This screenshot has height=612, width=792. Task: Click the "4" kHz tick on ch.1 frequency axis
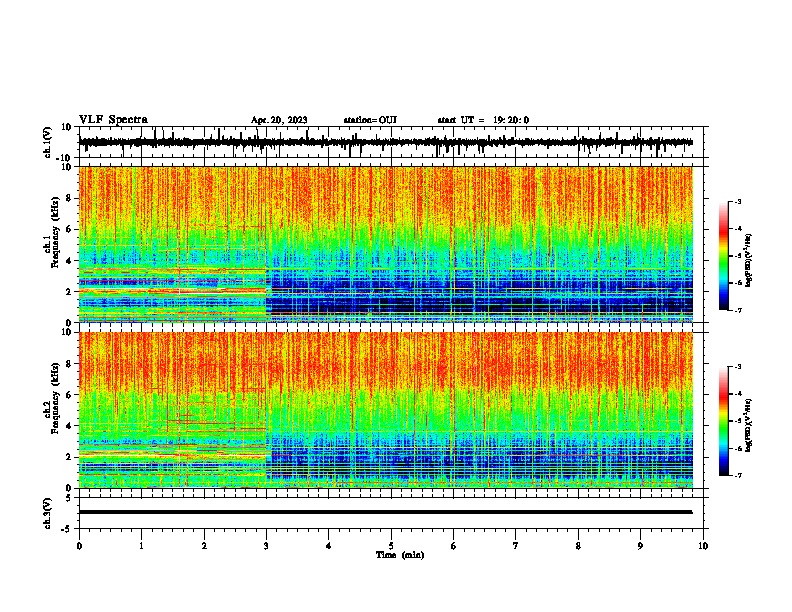tap(69, 261)
